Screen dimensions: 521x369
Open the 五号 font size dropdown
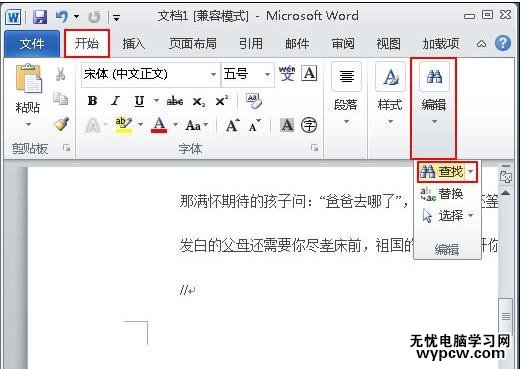267,74
